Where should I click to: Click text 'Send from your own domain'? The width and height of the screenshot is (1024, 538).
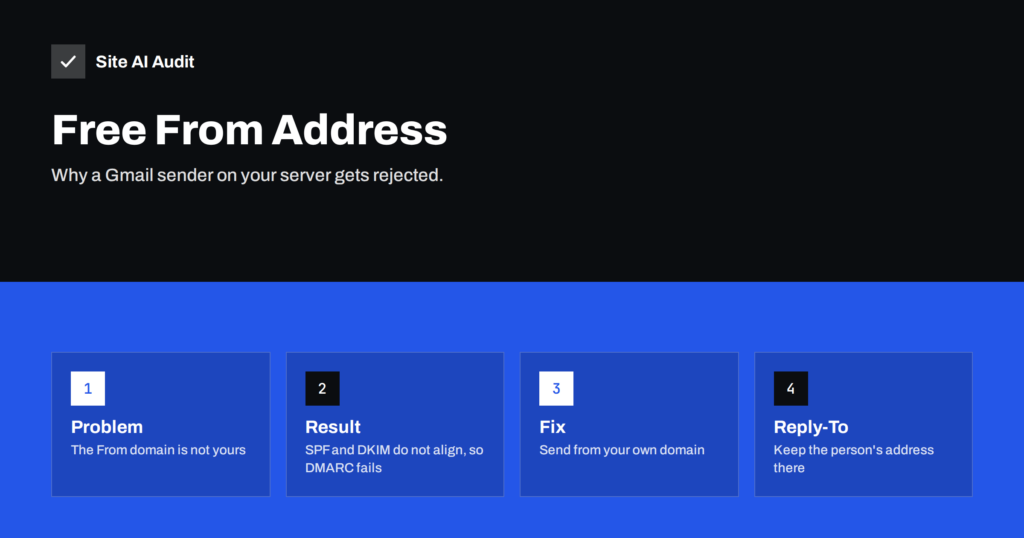pos(622,450)
